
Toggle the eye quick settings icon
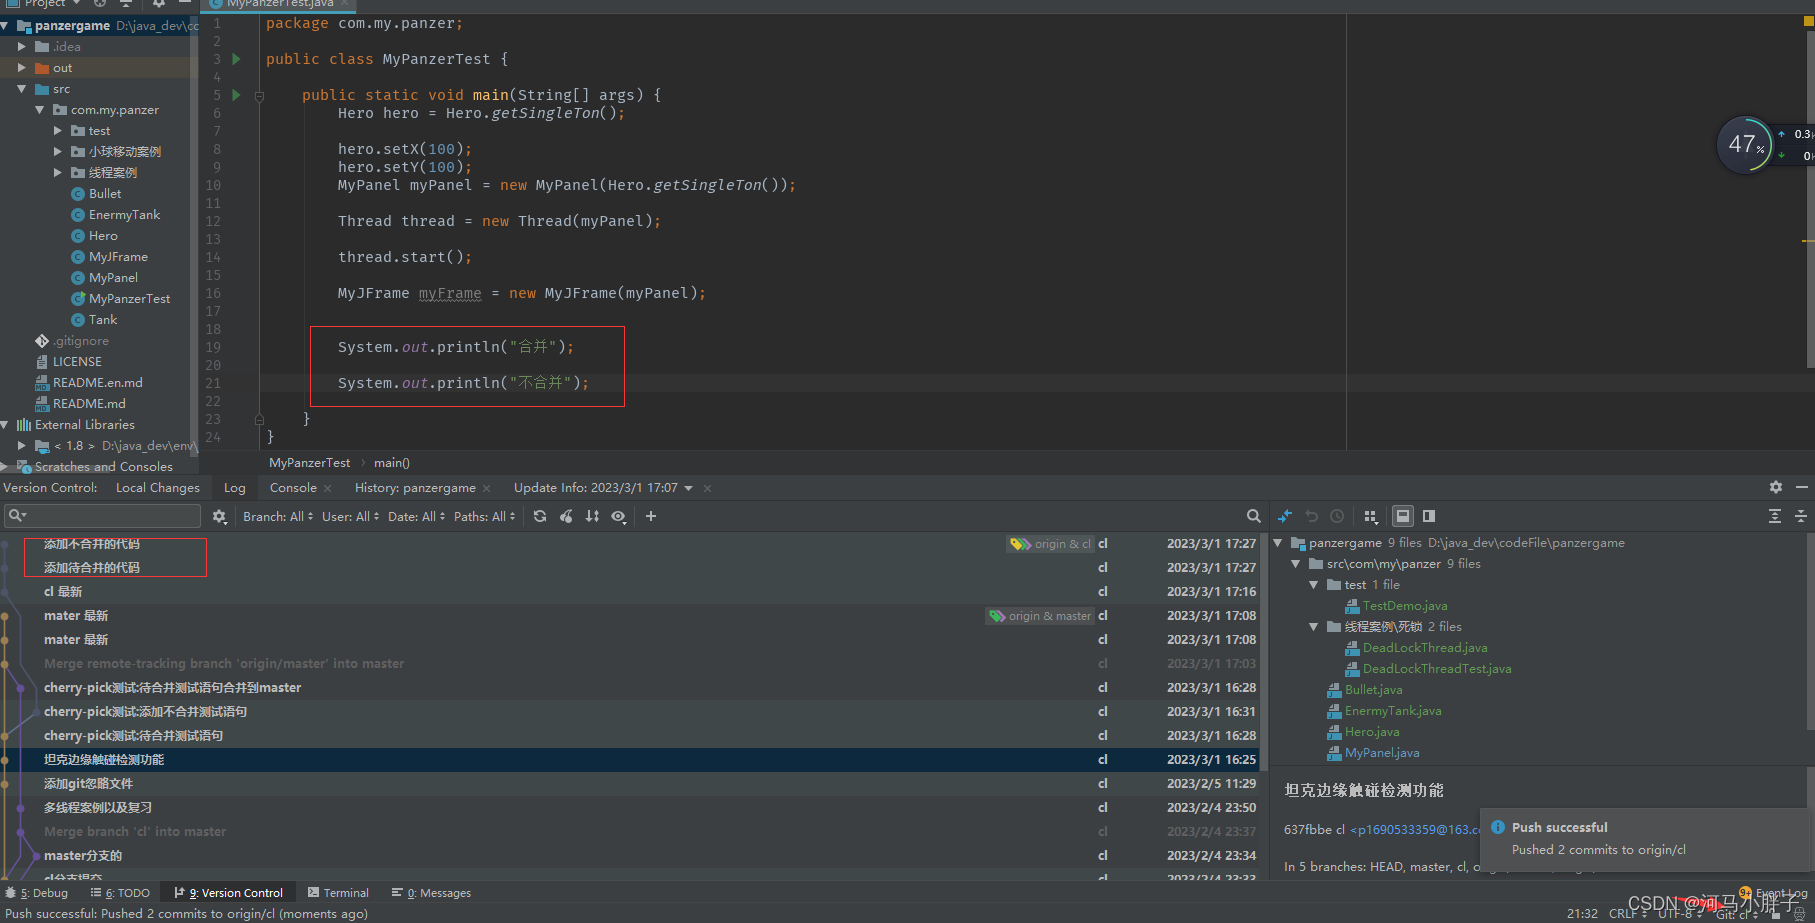coord(619,516)
